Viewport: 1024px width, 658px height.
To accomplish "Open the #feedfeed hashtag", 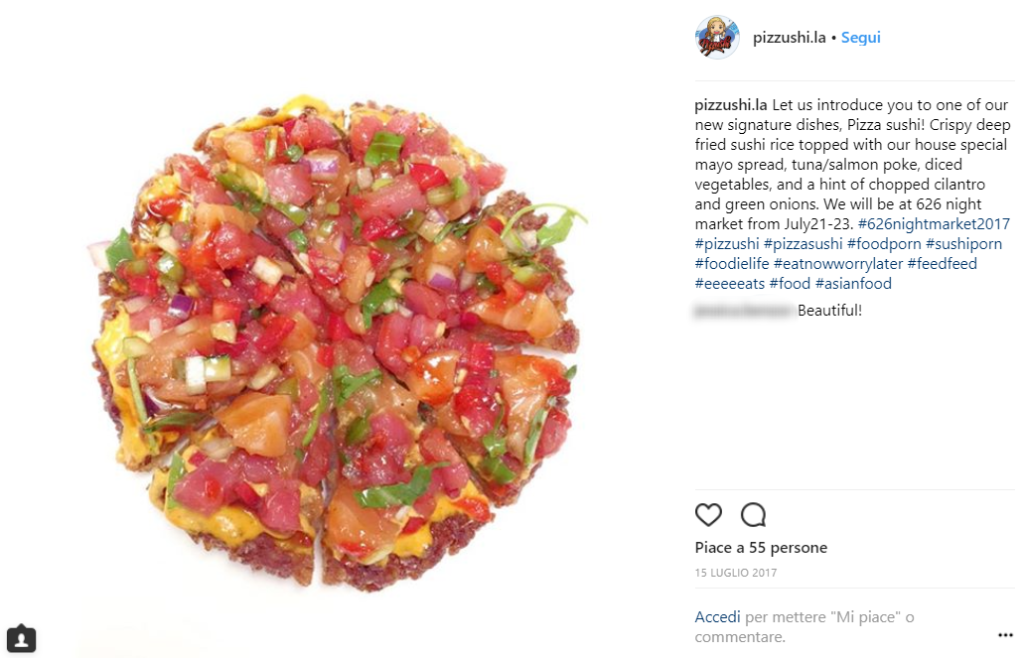I will click(x=942, y=264).
